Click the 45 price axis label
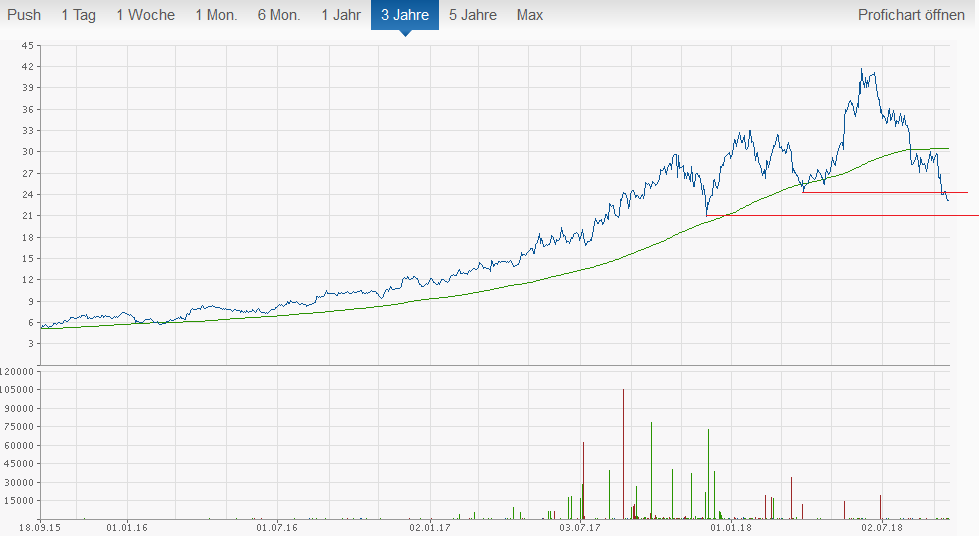Screen dimensions: 979x536 (x=27, y=46)
